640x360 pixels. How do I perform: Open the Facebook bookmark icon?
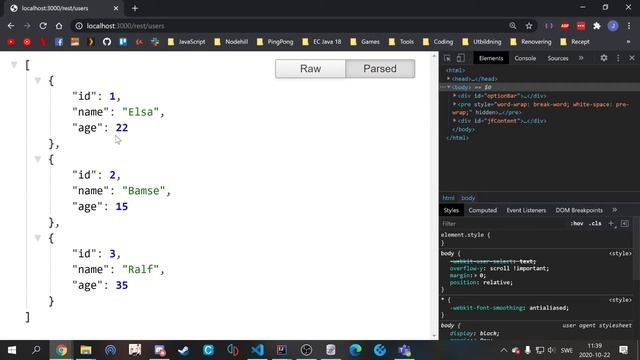pos(59,42)
